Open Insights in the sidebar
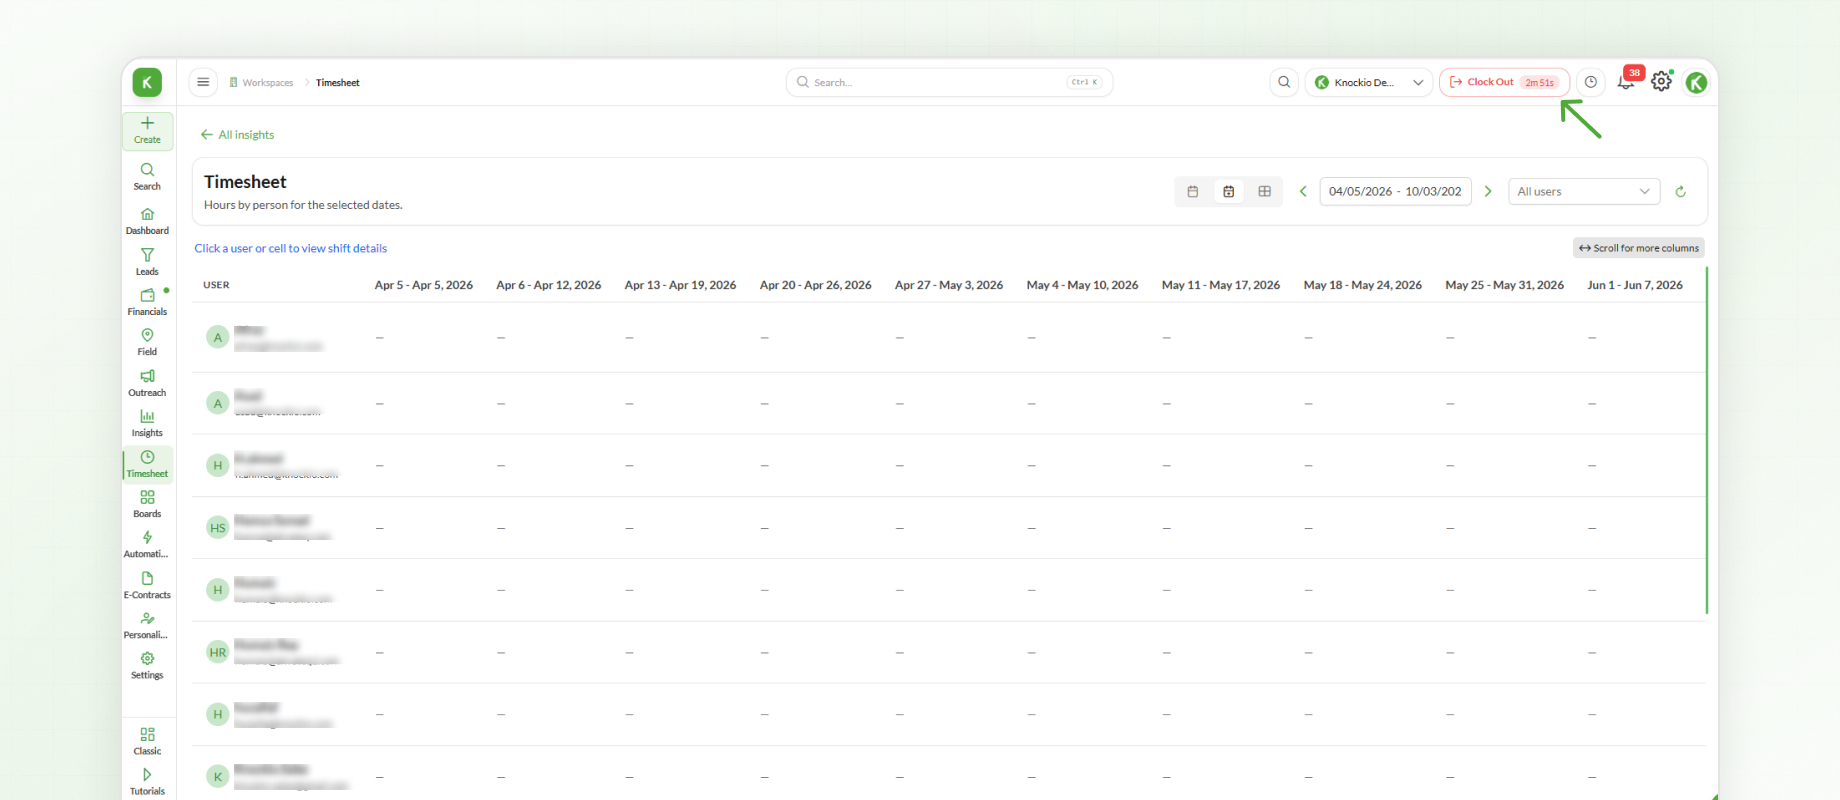 coord(147,423)
